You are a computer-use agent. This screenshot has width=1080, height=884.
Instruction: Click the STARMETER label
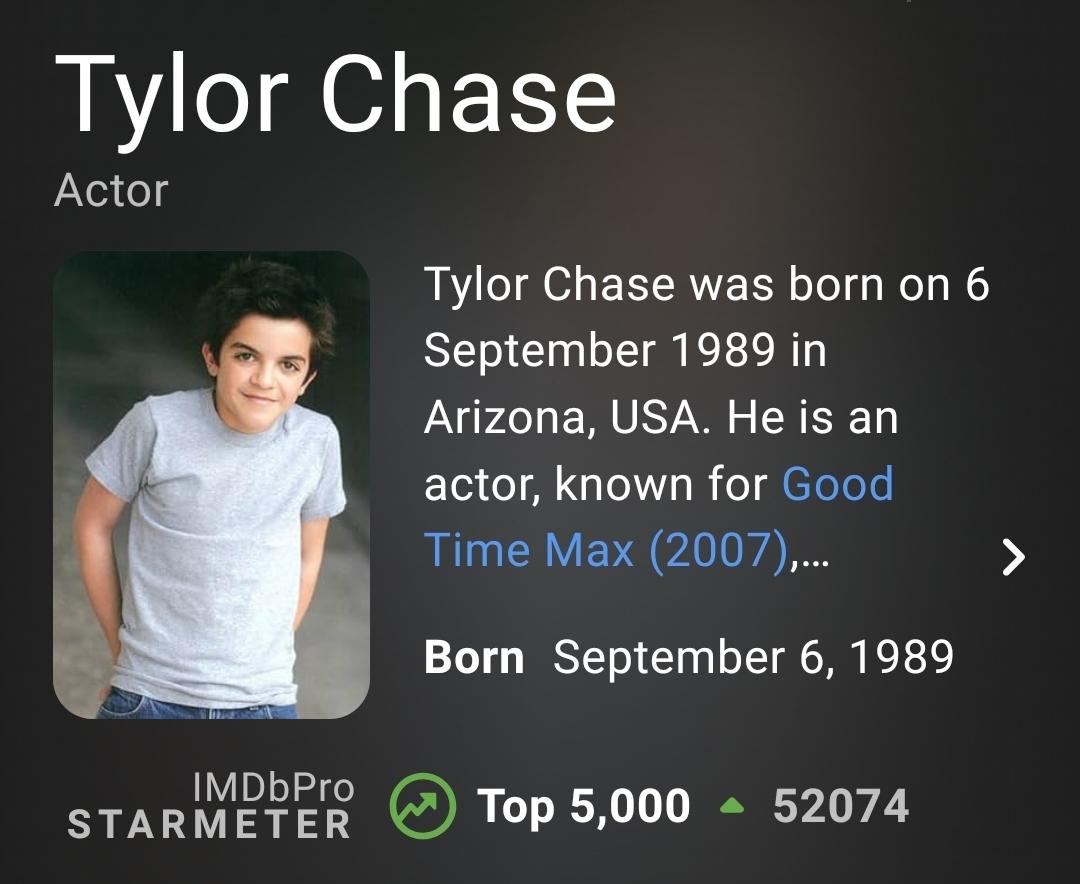click(x=209, y=825)
